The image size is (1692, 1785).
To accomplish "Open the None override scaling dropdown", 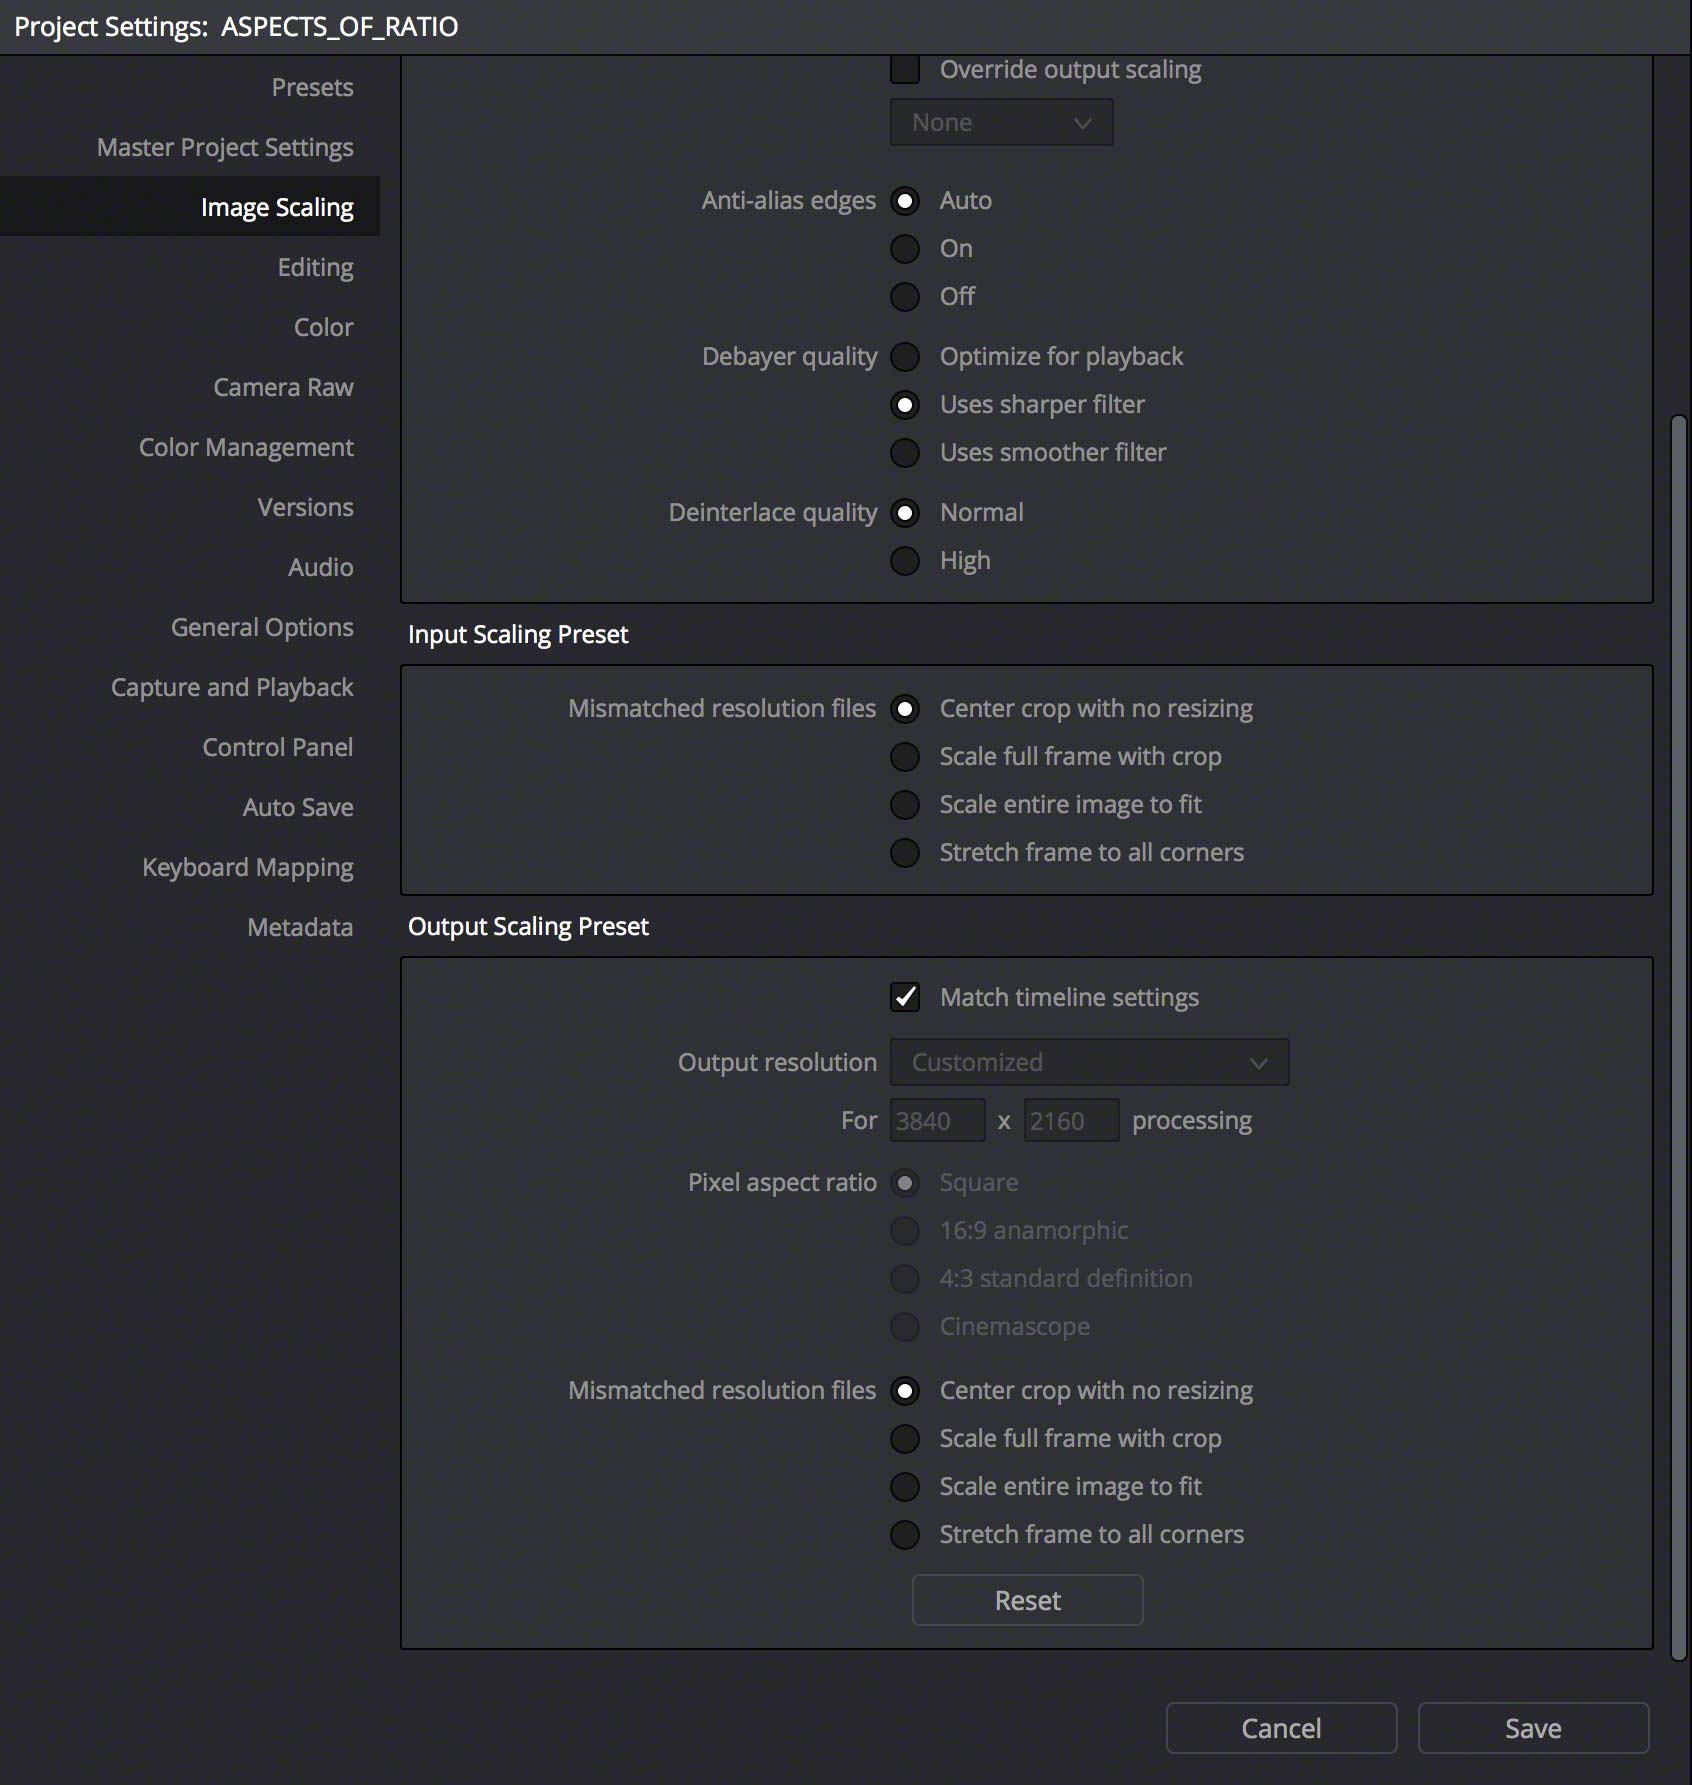I will [1001, 122].
